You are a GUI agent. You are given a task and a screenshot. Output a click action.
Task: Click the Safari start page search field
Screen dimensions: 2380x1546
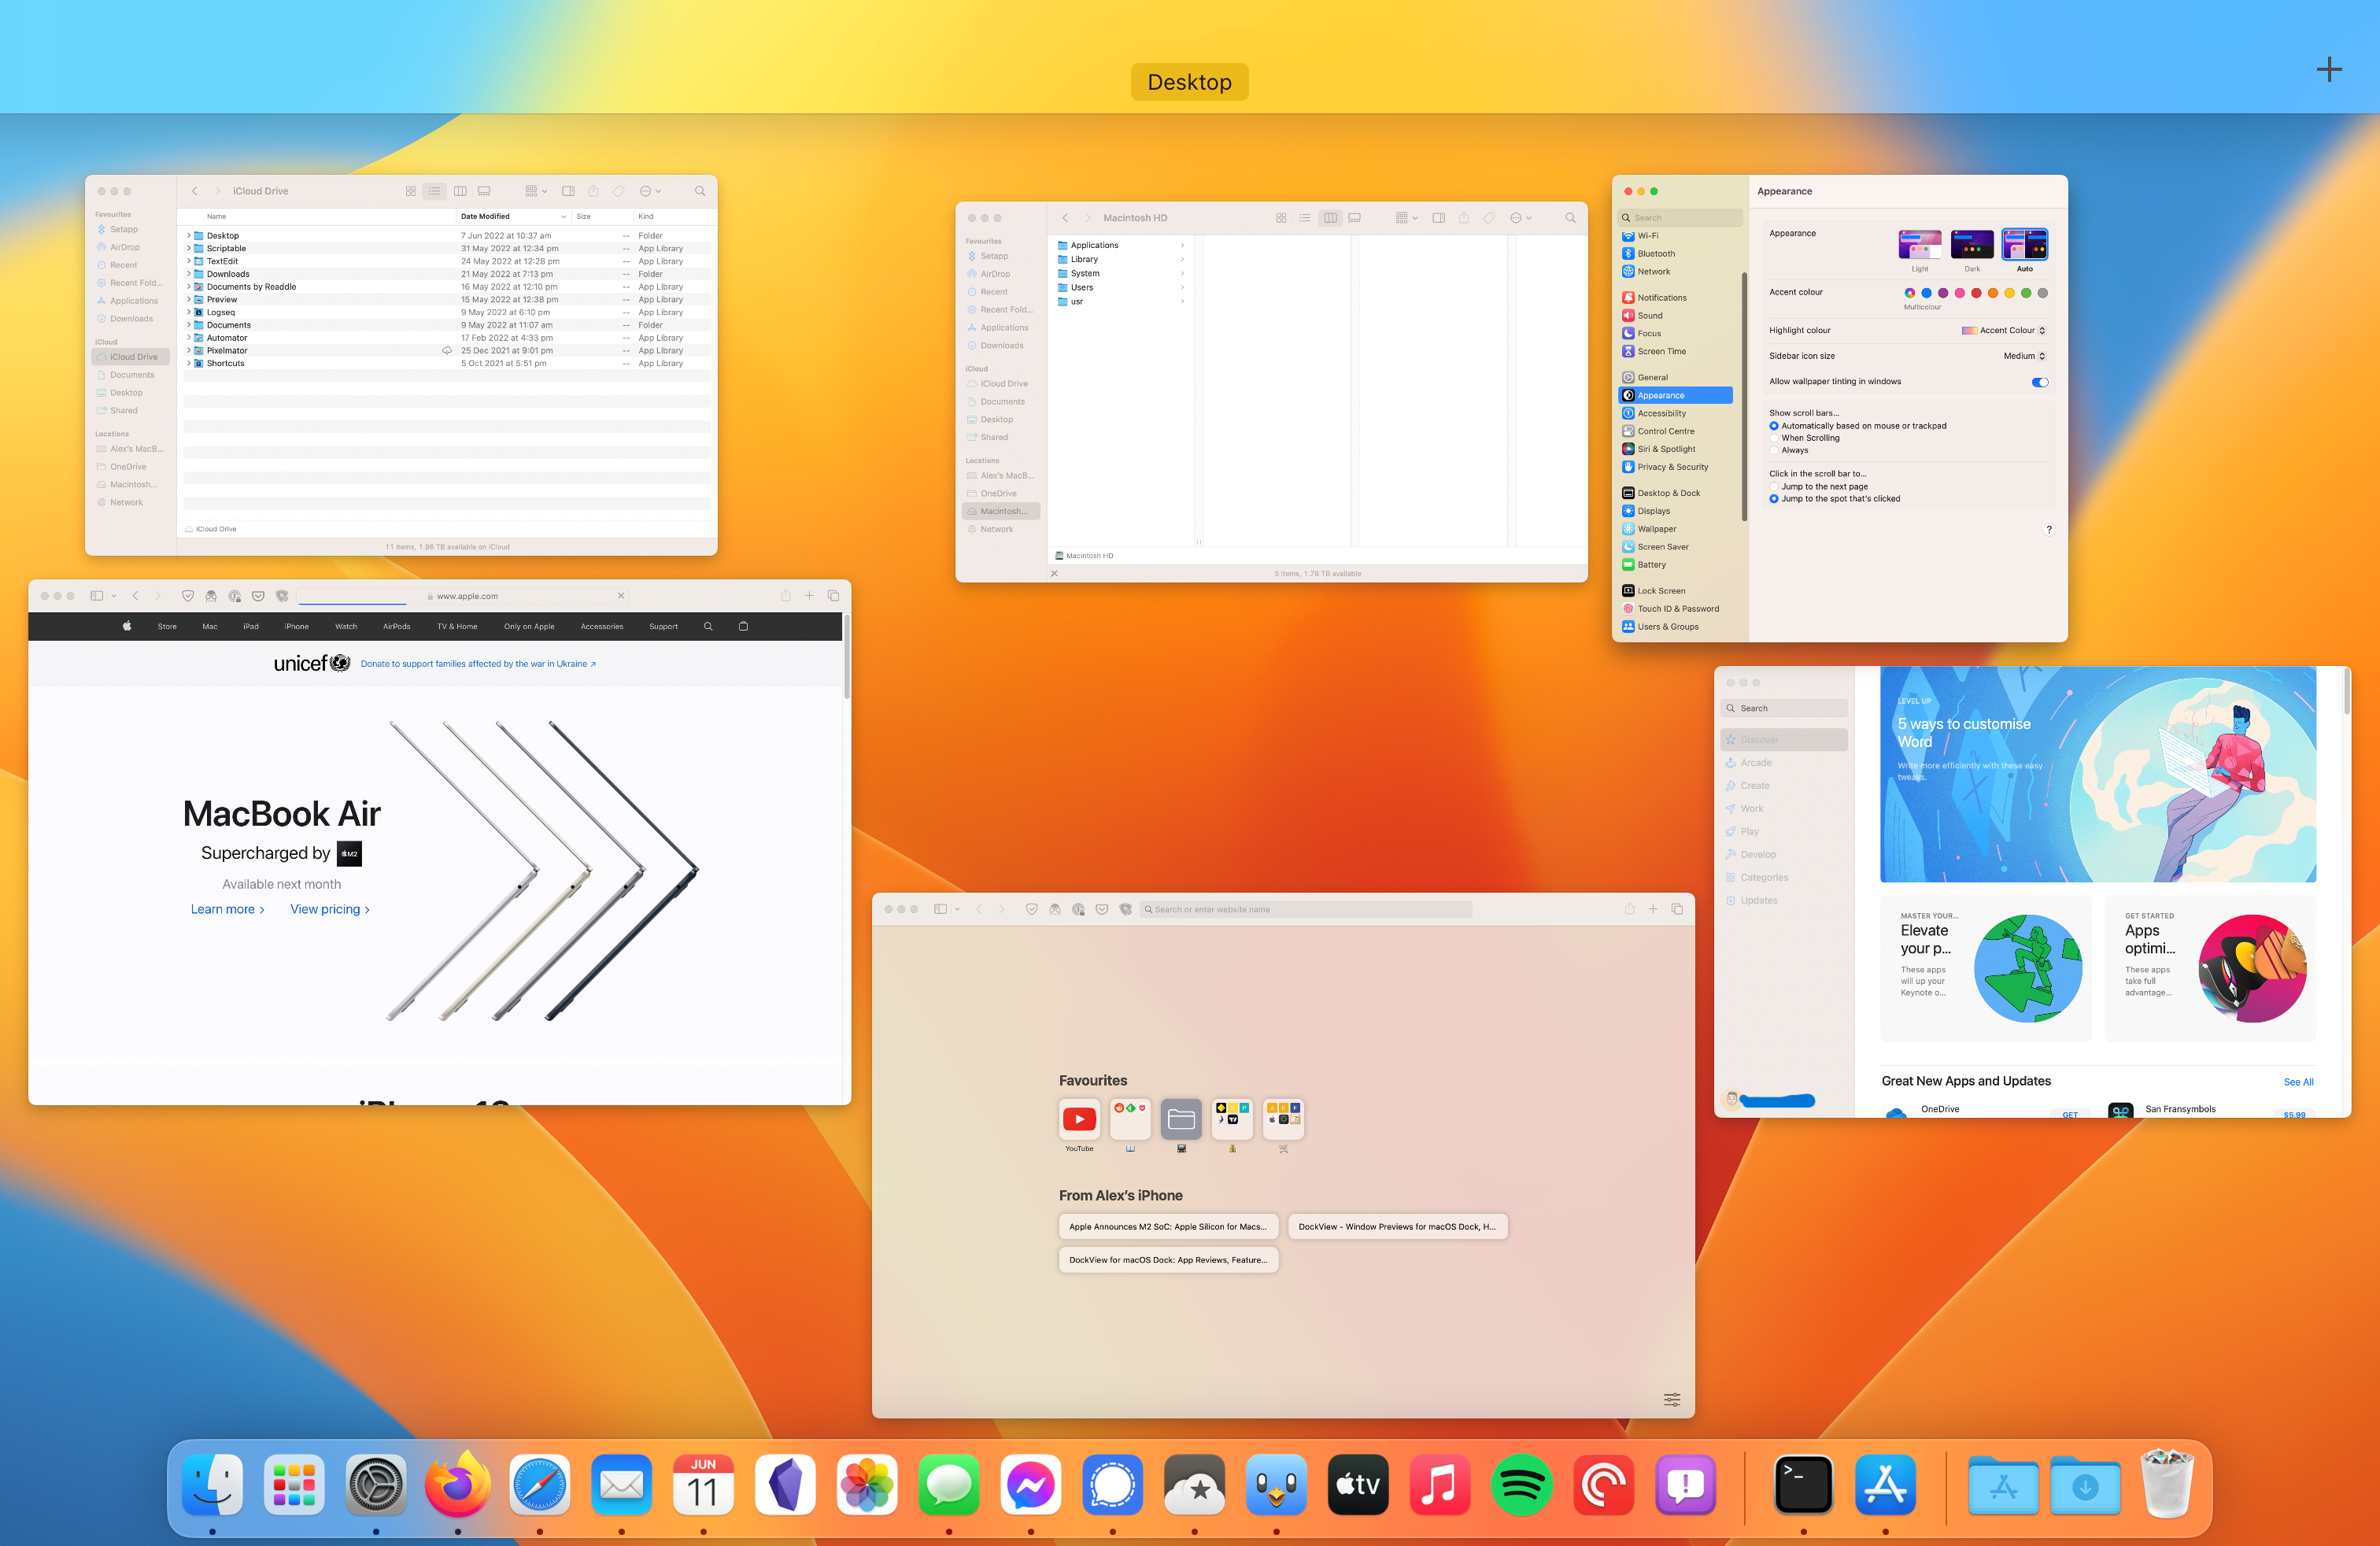pyautogui.click(x=1306, y=909)
